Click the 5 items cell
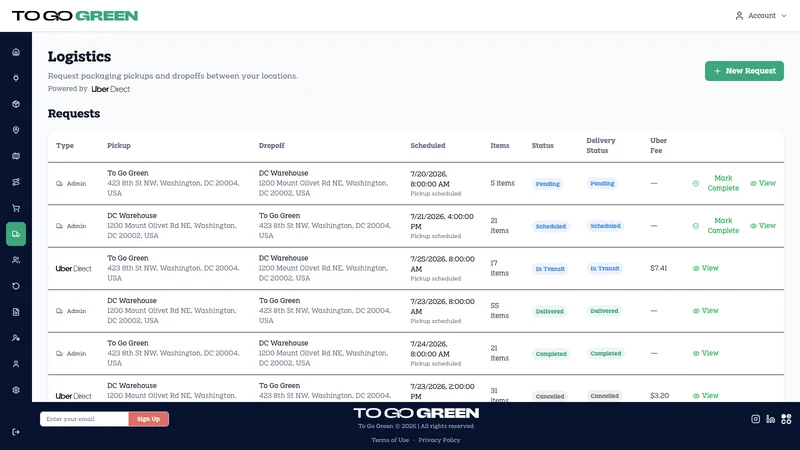Image resolution: width=800 pixels, height=450 pixels. tap(503, 183)
